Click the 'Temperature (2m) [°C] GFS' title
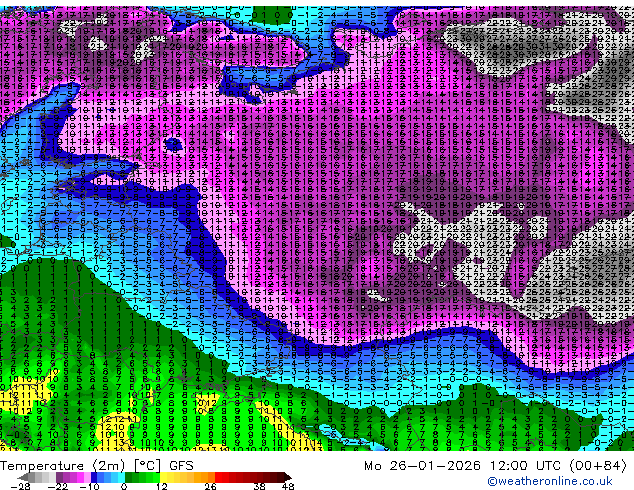 97,466
